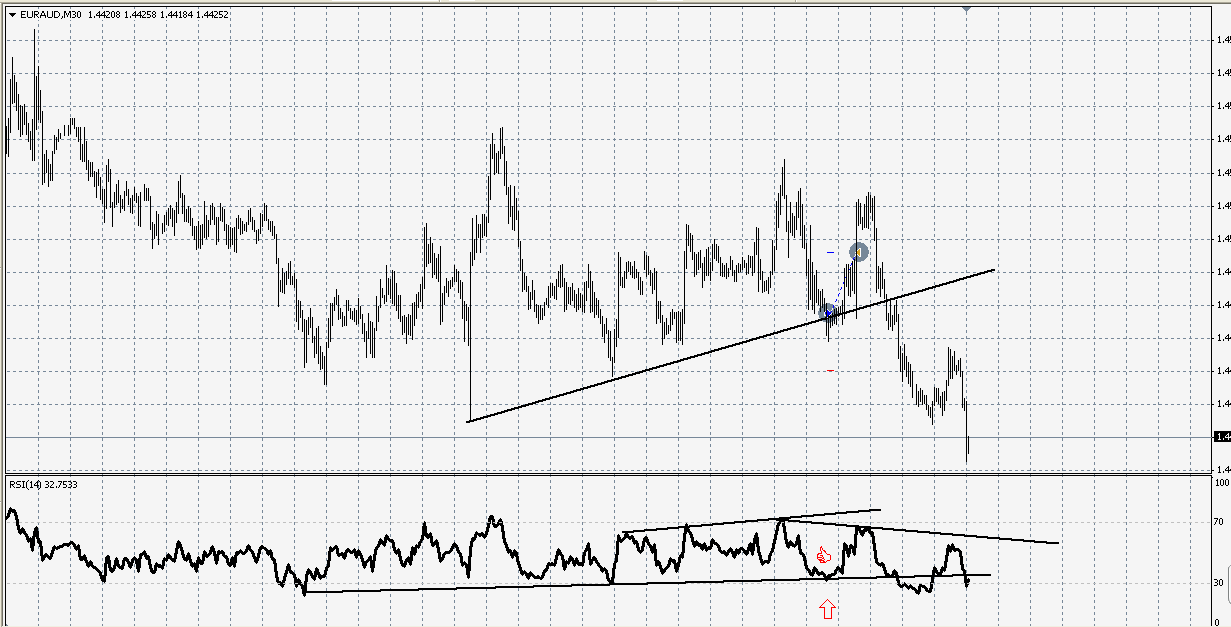Click the 1.44208 open price in header
This screenshot has height=627, width=1231.
pos(104,15)
